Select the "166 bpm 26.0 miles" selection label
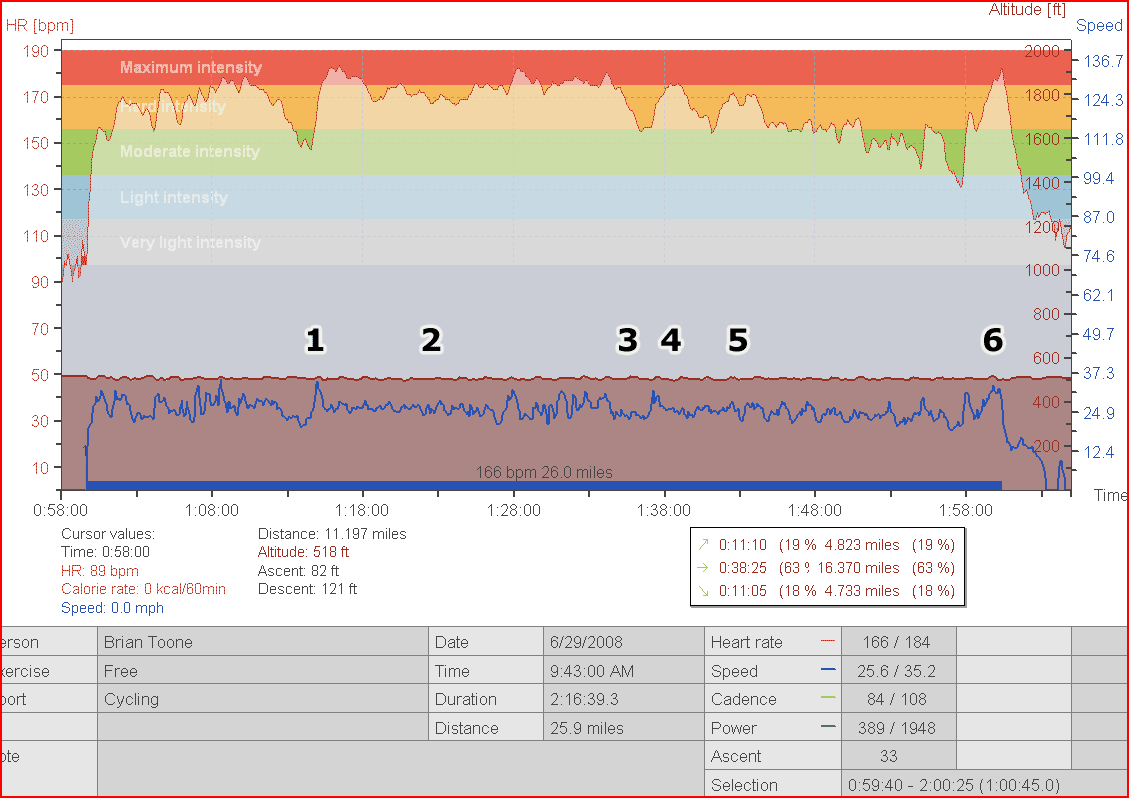The width and height of the screenshot is (1129, 798). (x=544, y=472)
